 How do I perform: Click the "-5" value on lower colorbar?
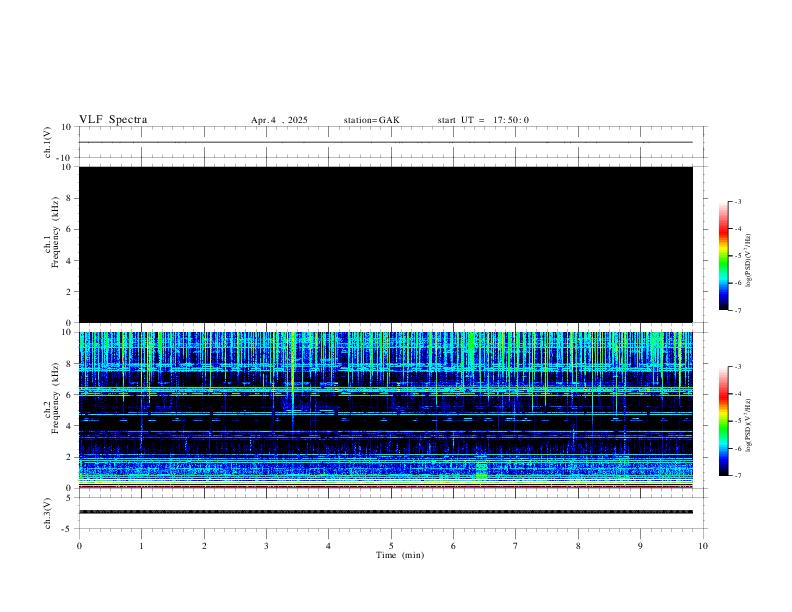click(x=737, y=421)
